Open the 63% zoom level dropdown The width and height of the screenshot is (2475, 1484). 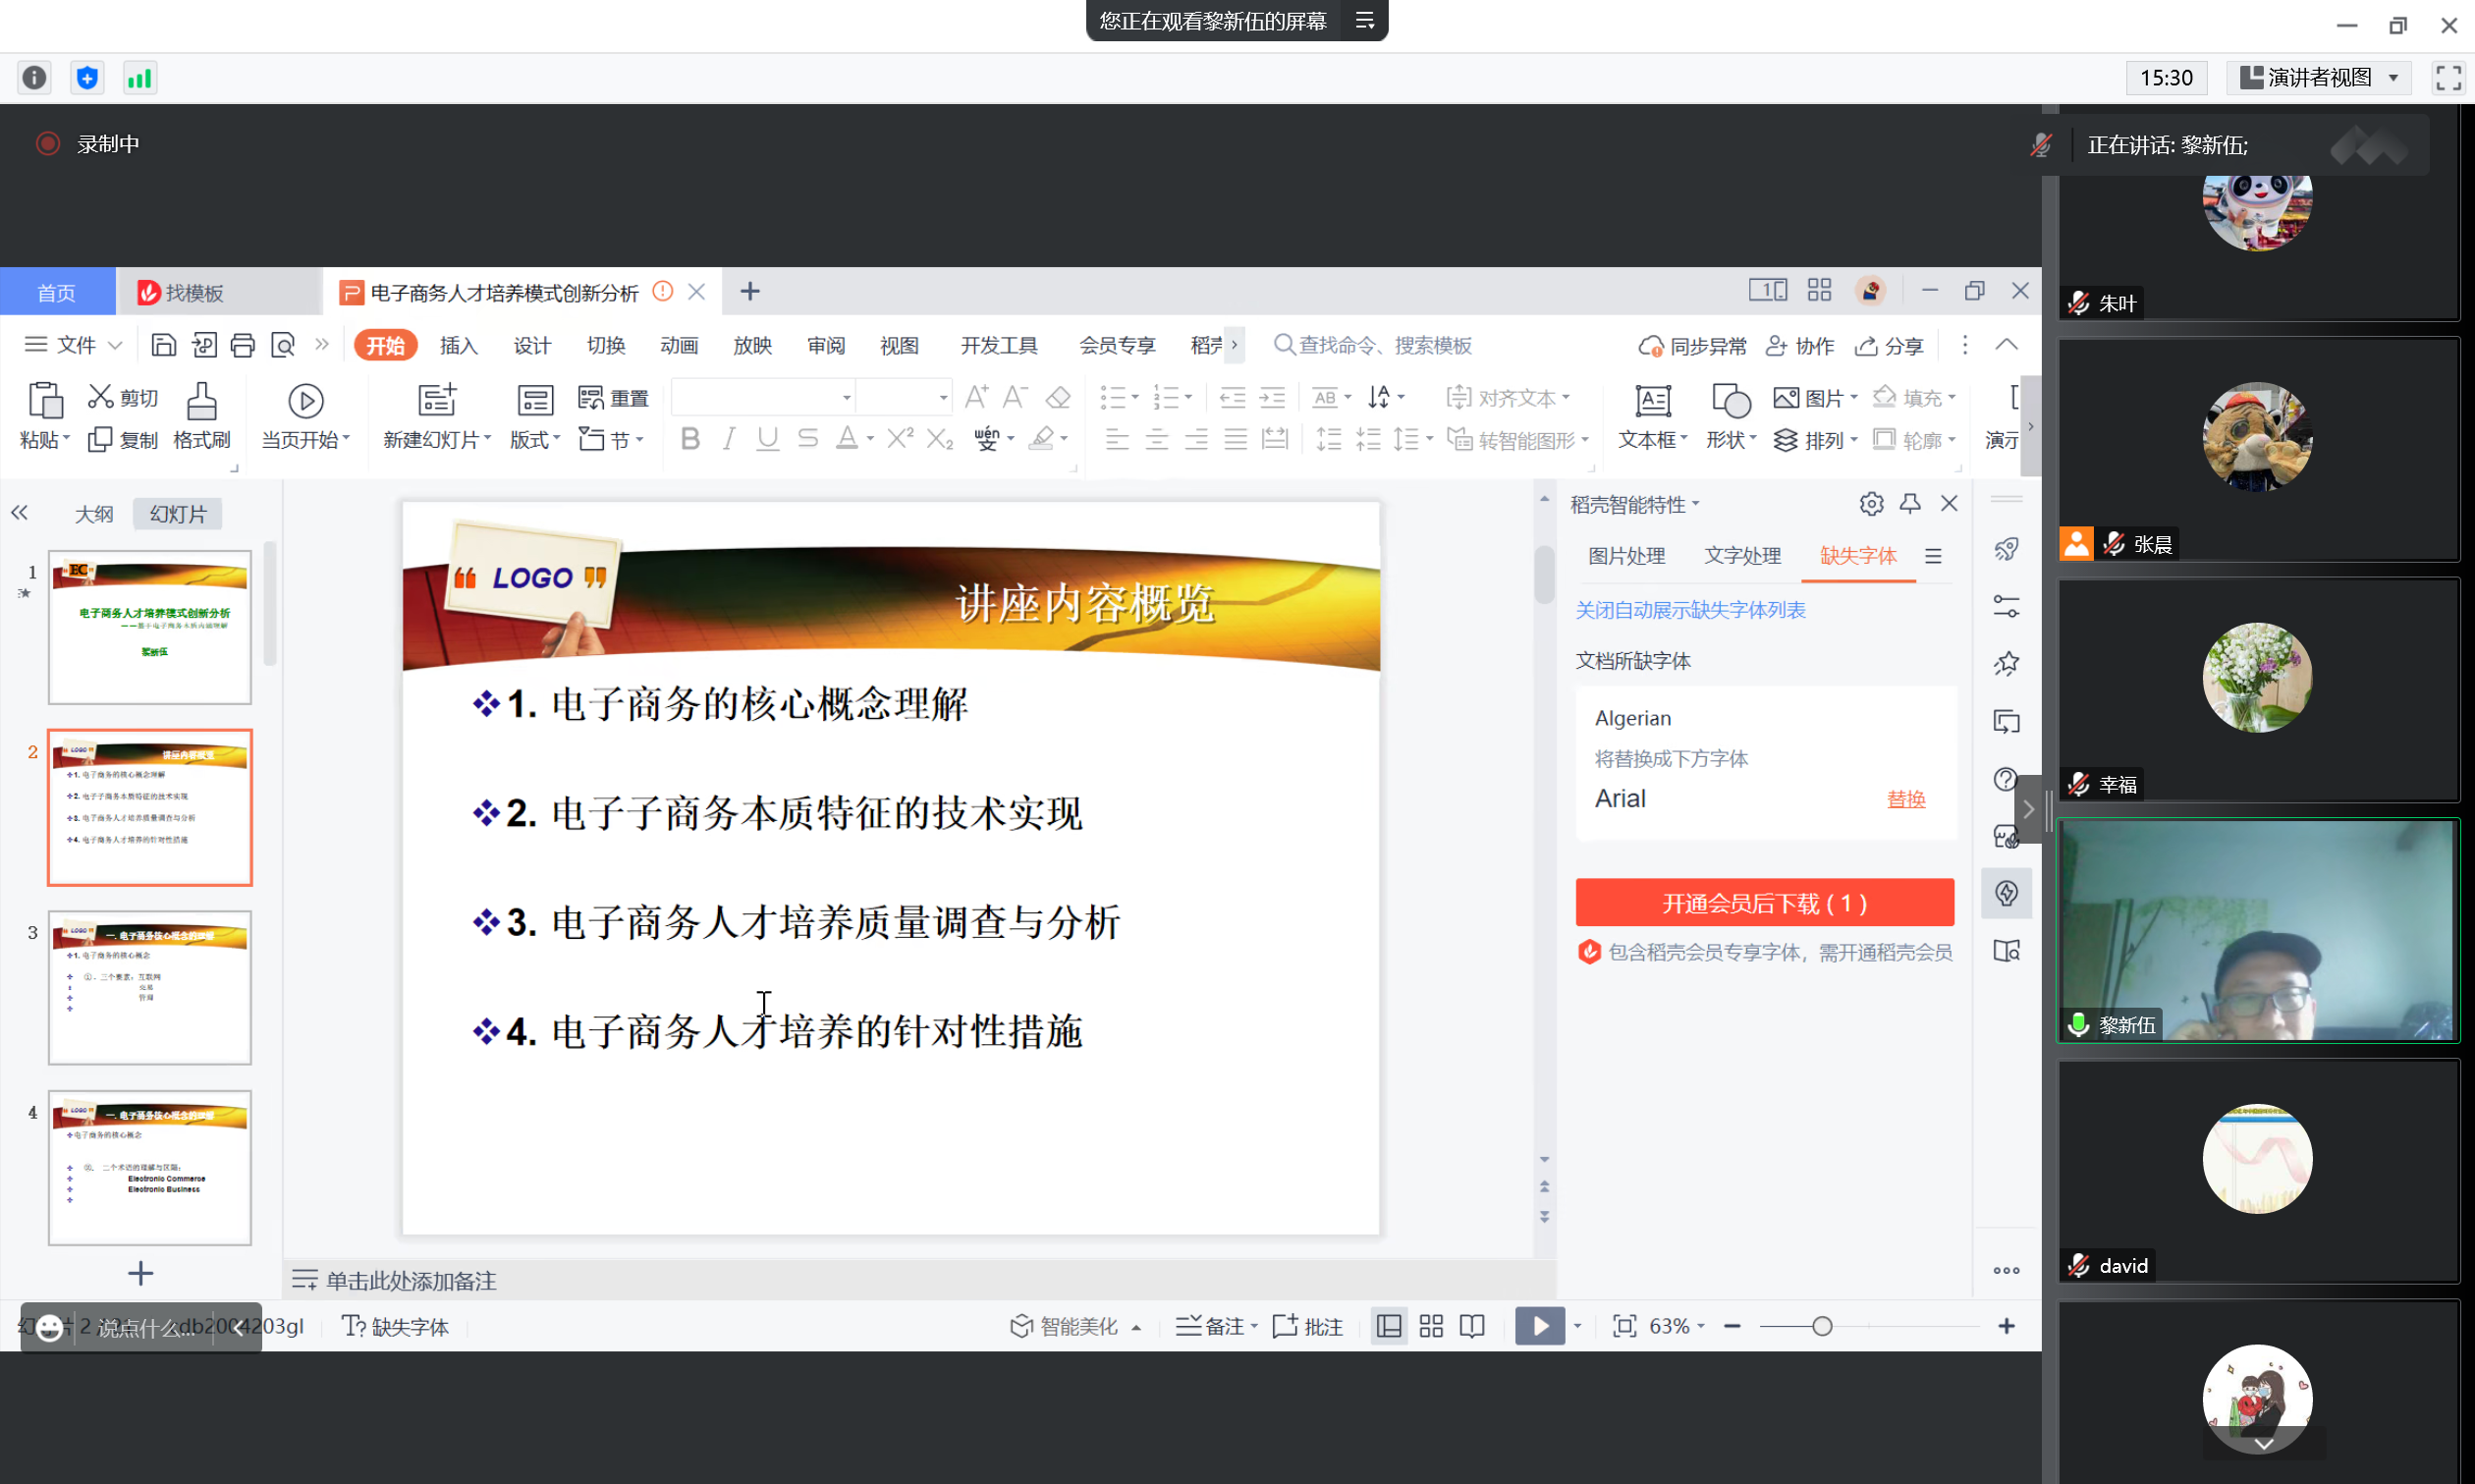click(x=1677, y=1326)
